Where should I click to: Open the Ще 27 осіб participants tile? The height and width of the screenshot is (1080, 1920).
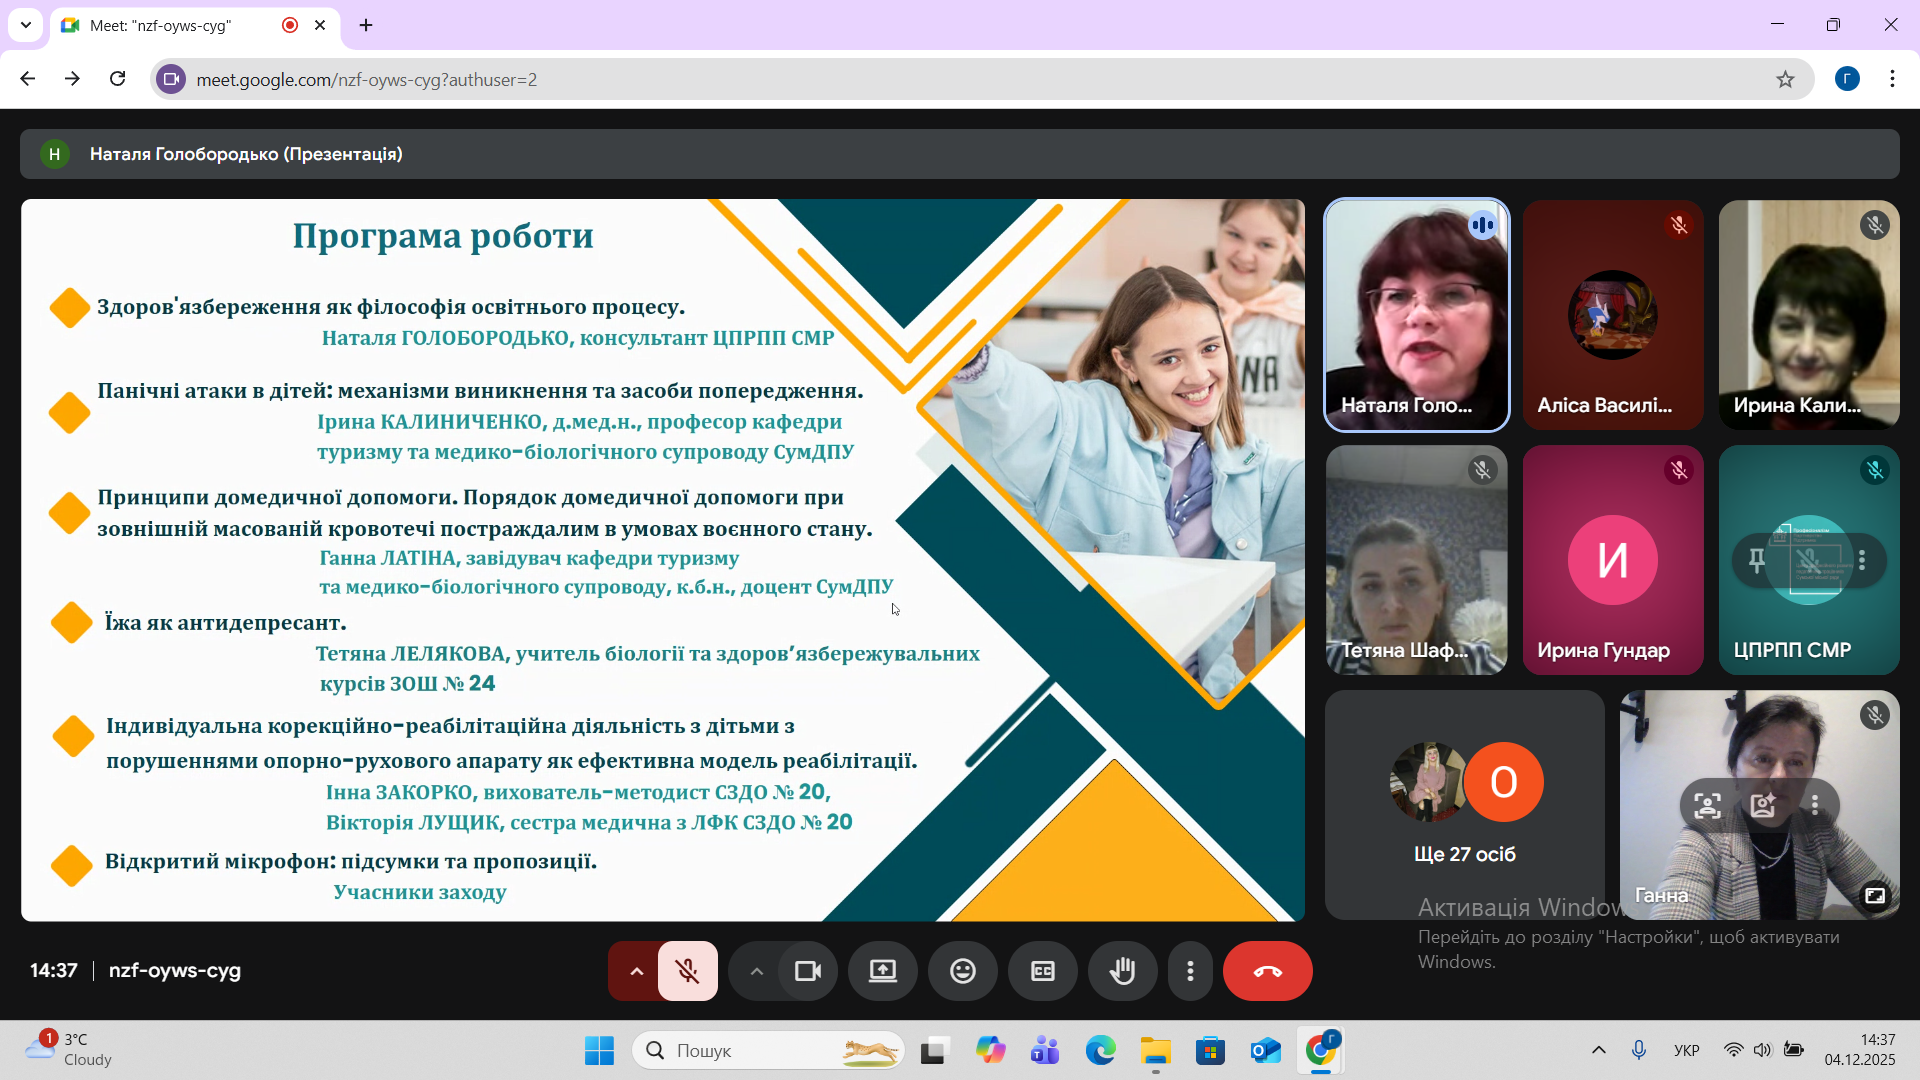coord(1464,805)
